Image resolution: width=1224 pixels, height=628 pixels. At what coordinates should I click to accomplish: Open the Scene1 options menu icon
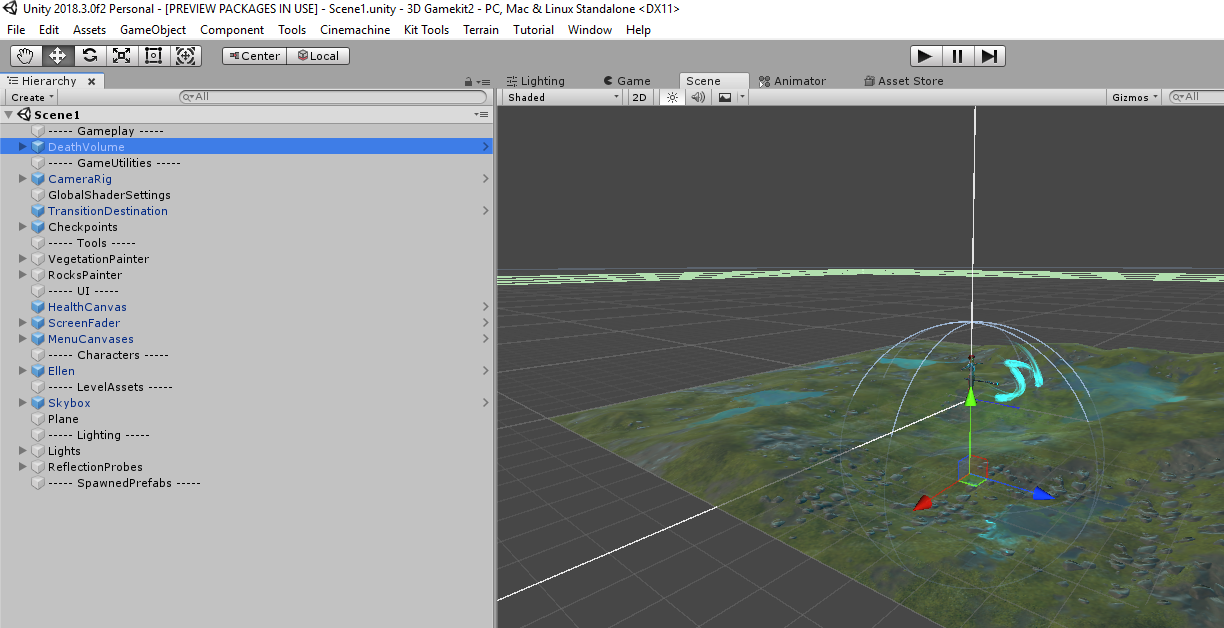click(481, 115)
